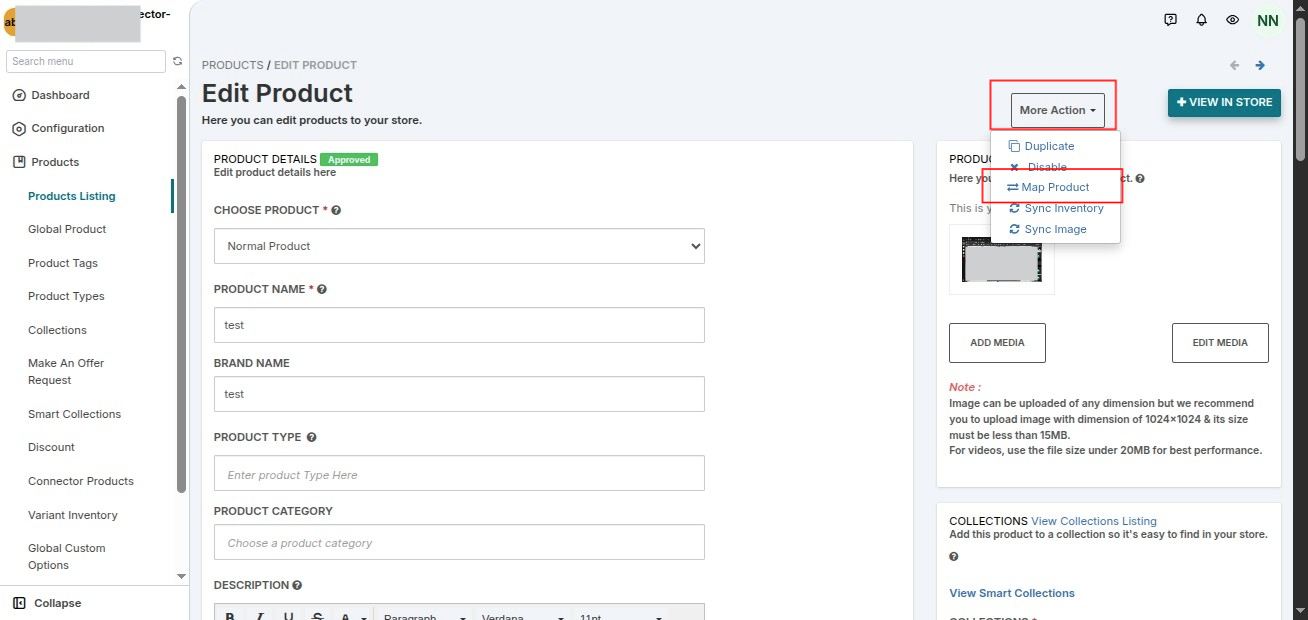Click help icon under Collections heading

pos(954,556)
